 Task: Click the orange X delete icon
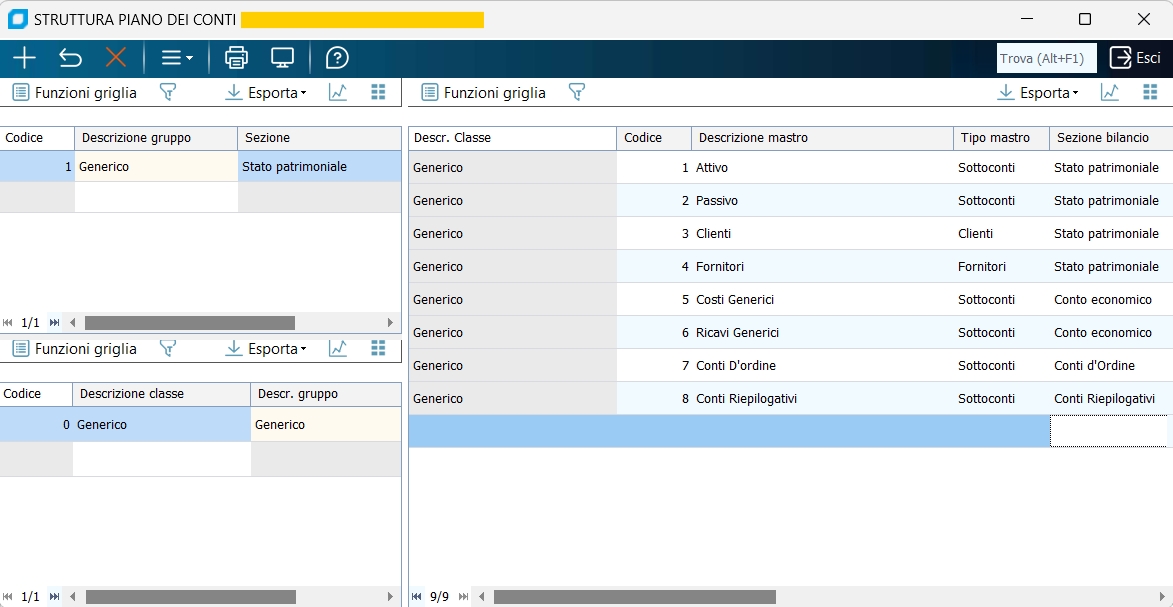click(116, 58)
